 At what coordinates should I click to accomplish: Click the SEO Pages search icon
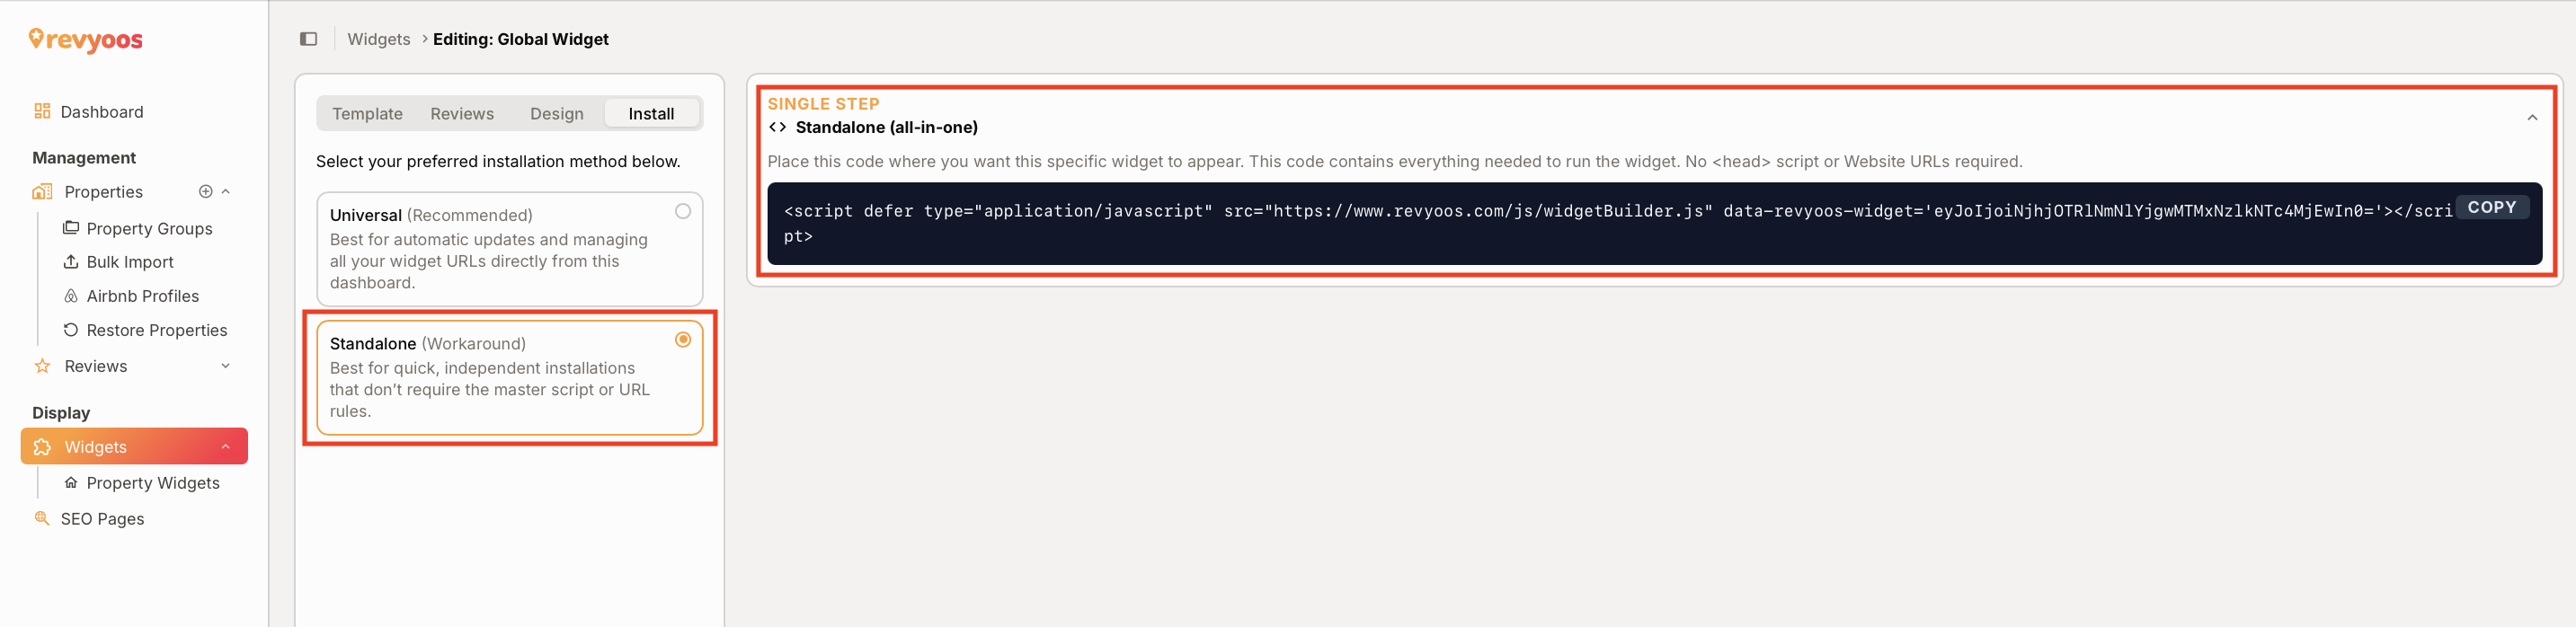tap(42, 518)
